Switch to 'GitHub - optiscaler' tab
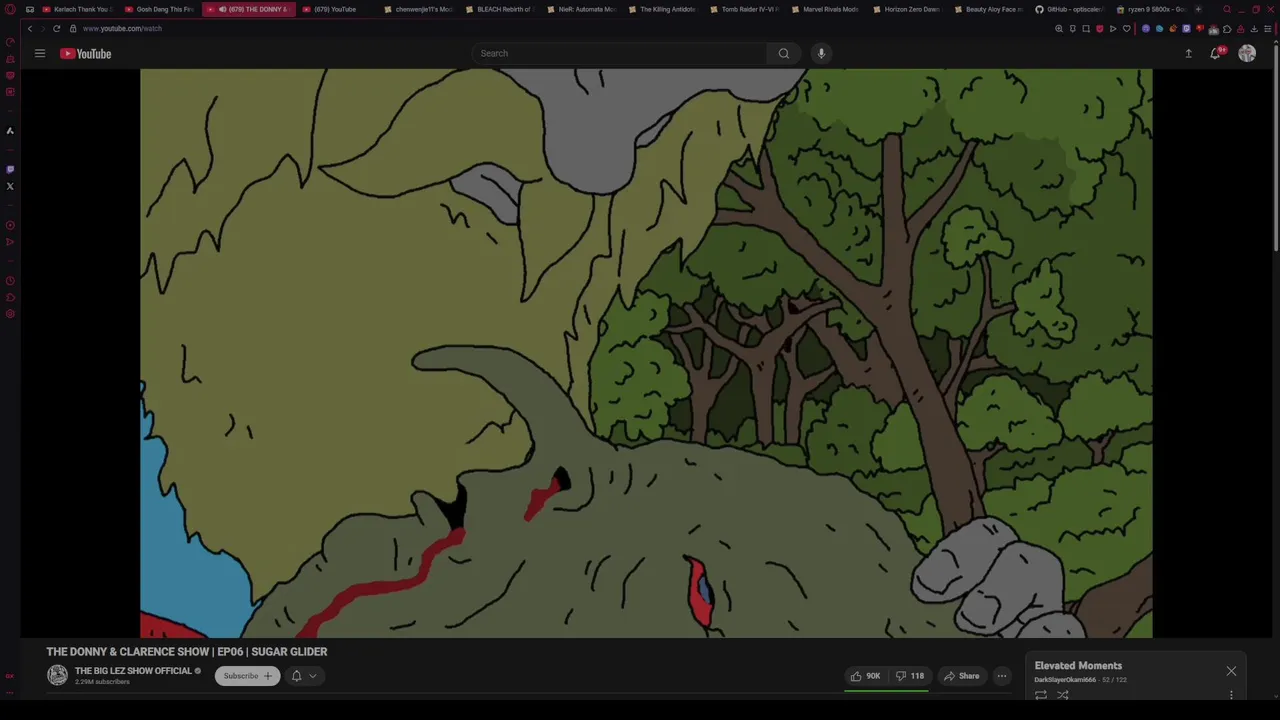Viewport: 1280px width, 720px height. (x=1070, y=9)
